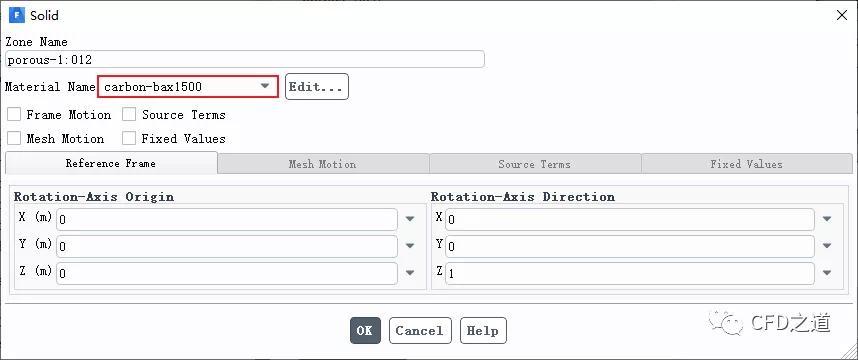Enable the Mesh Motion checkbox
Viewport: 858px width, 360px height.
(14, 138)
